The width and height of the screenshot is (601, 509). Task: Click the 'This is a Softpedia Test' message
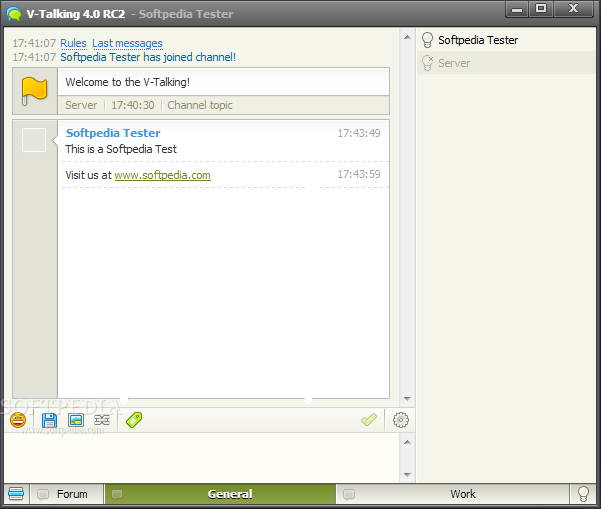tap(121, 149)
